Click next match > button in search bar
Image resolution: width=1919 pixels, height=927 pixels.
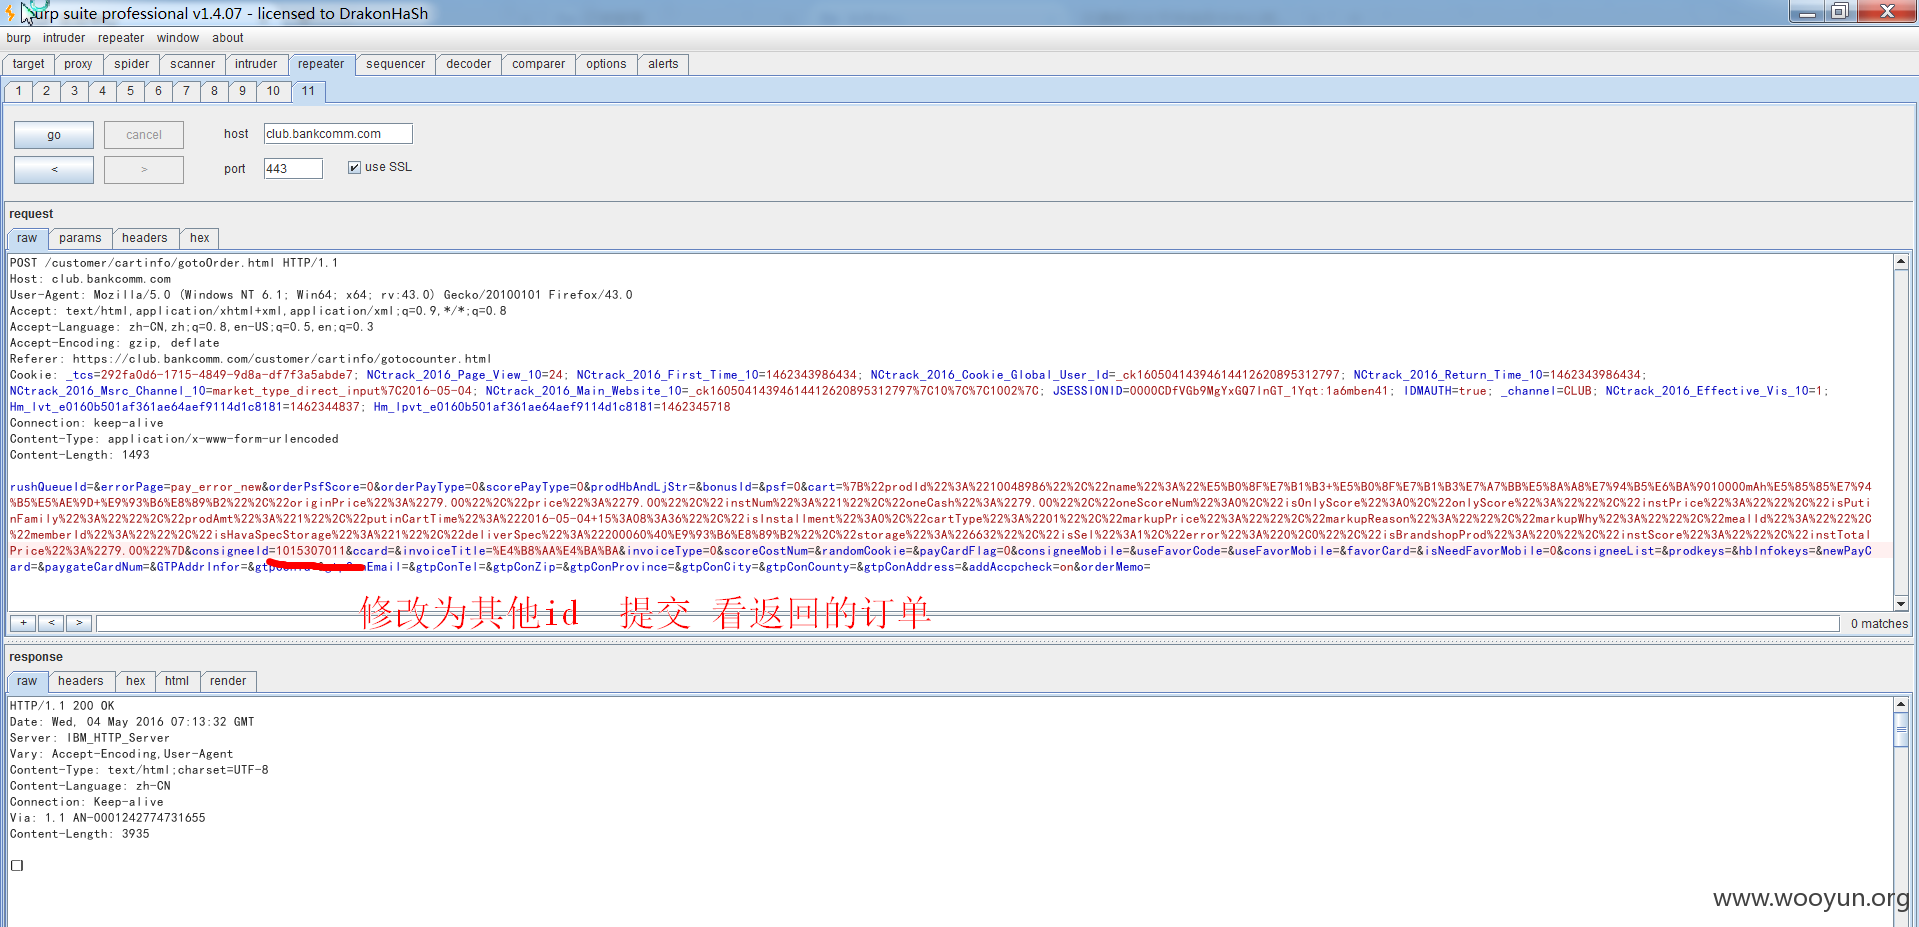point(79,623)
